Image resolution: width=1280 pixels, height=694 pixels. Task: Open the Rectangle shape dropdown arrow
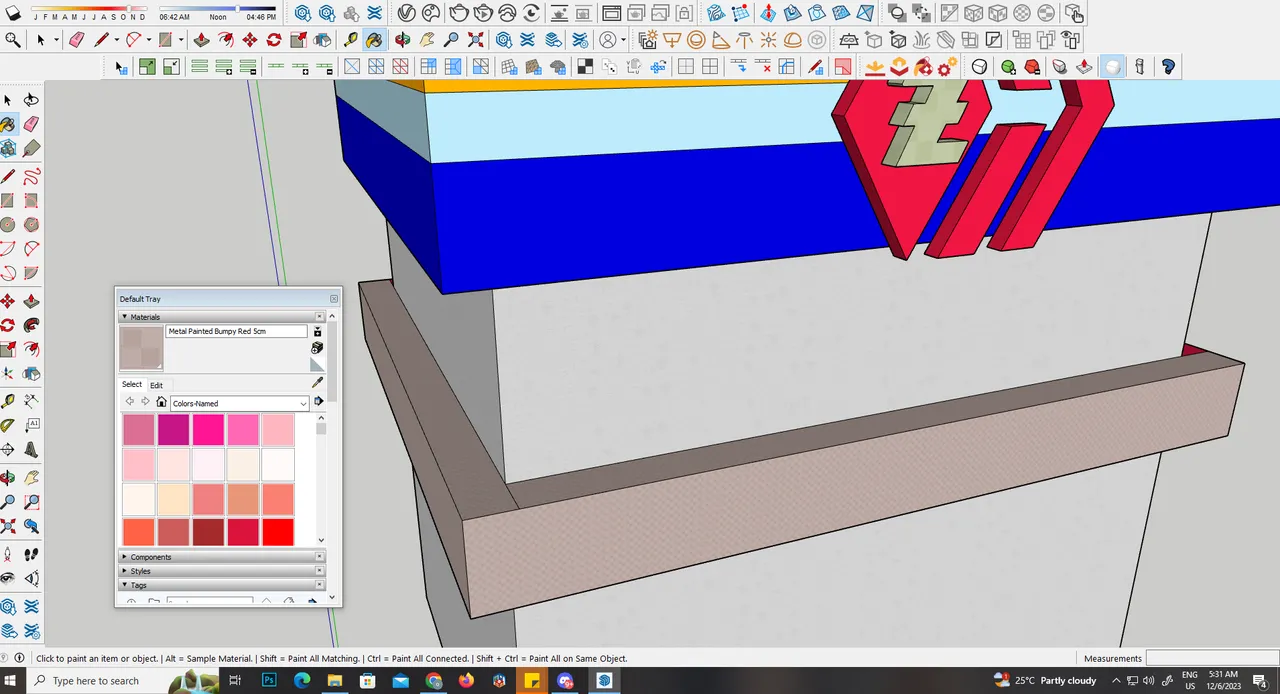pyautogui.click(x=180, y=40)
